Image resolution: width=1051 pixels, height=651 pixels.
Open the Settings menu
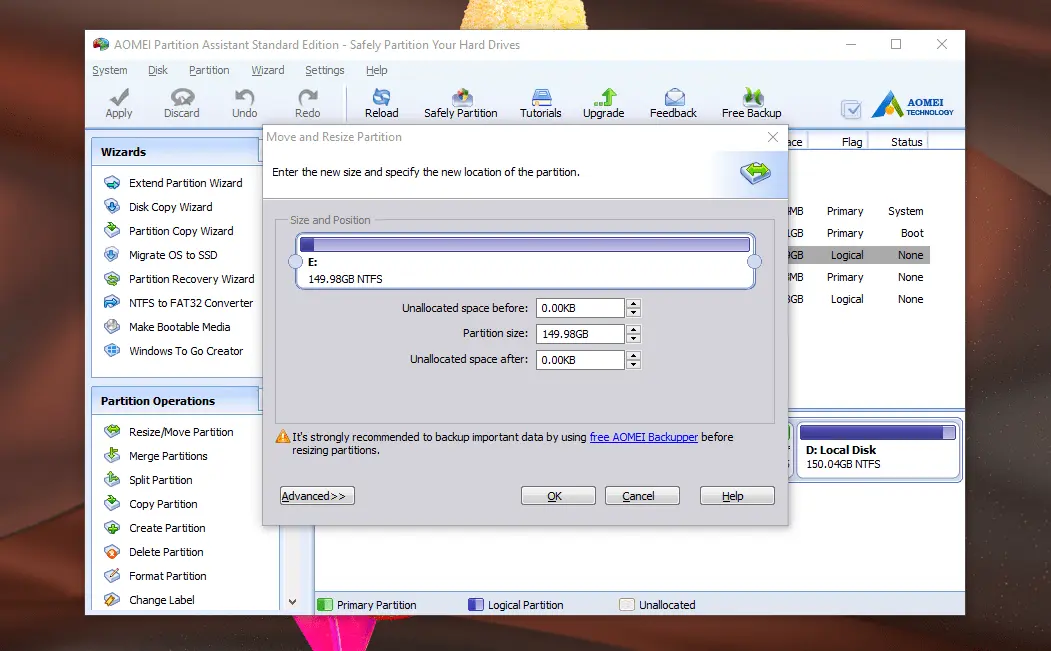pos(324,70)
